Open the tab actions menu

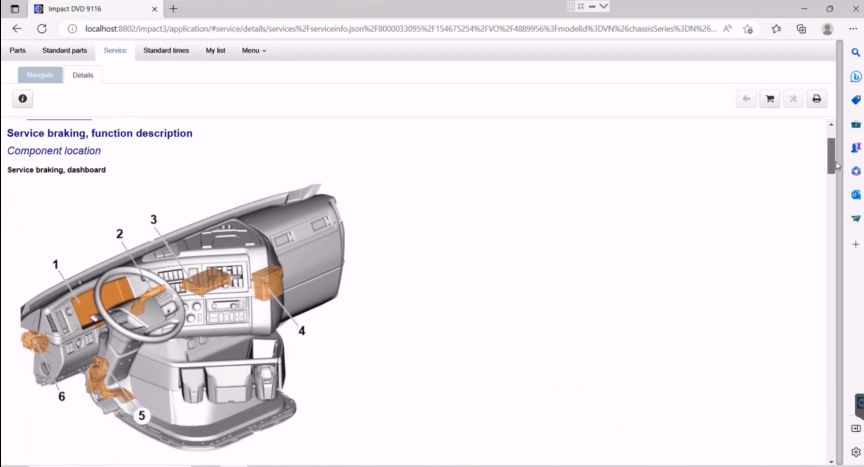click(14, 8)
